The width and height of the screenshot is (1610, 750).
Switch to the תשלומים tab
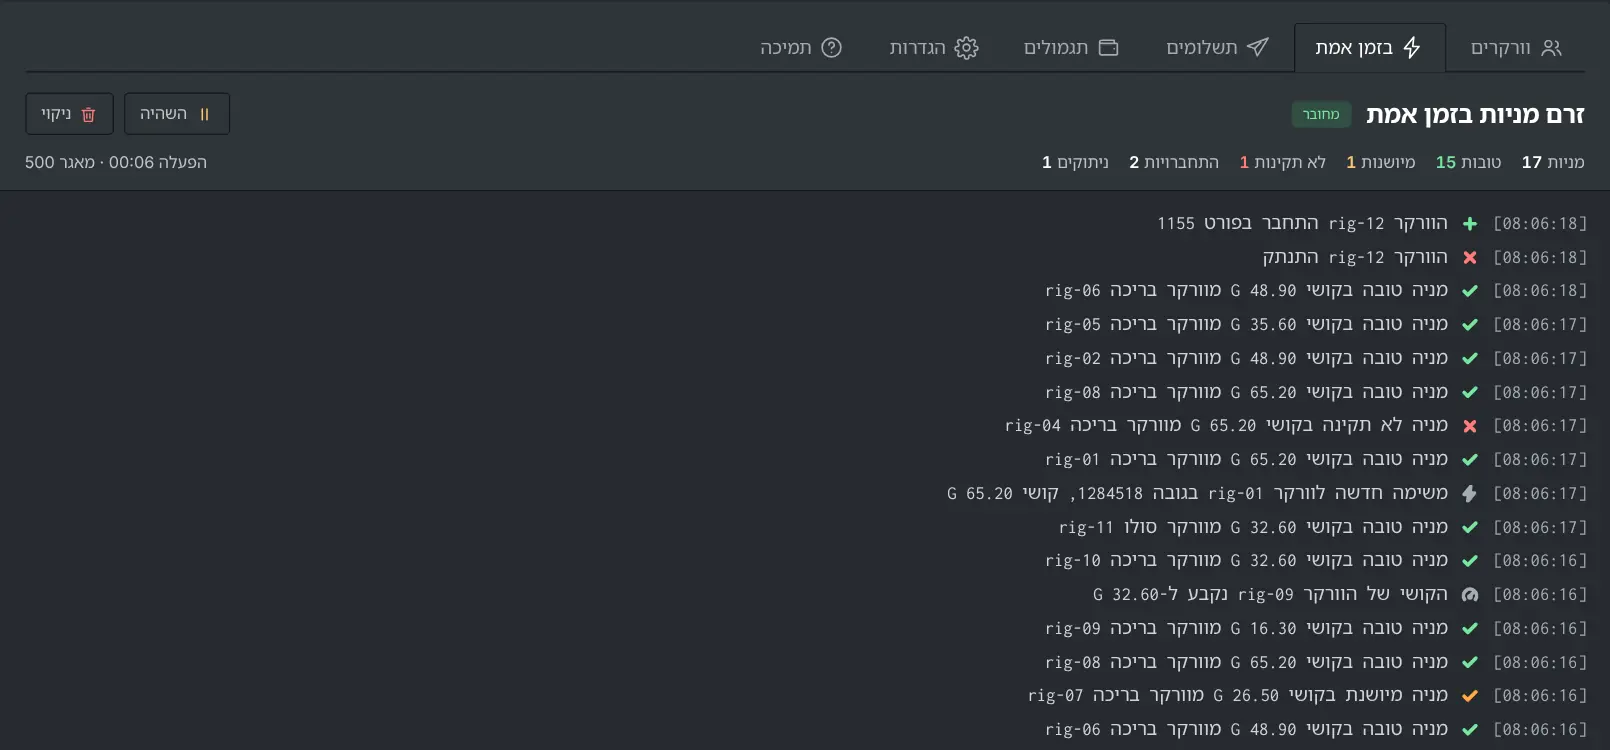coord(1217,48)
